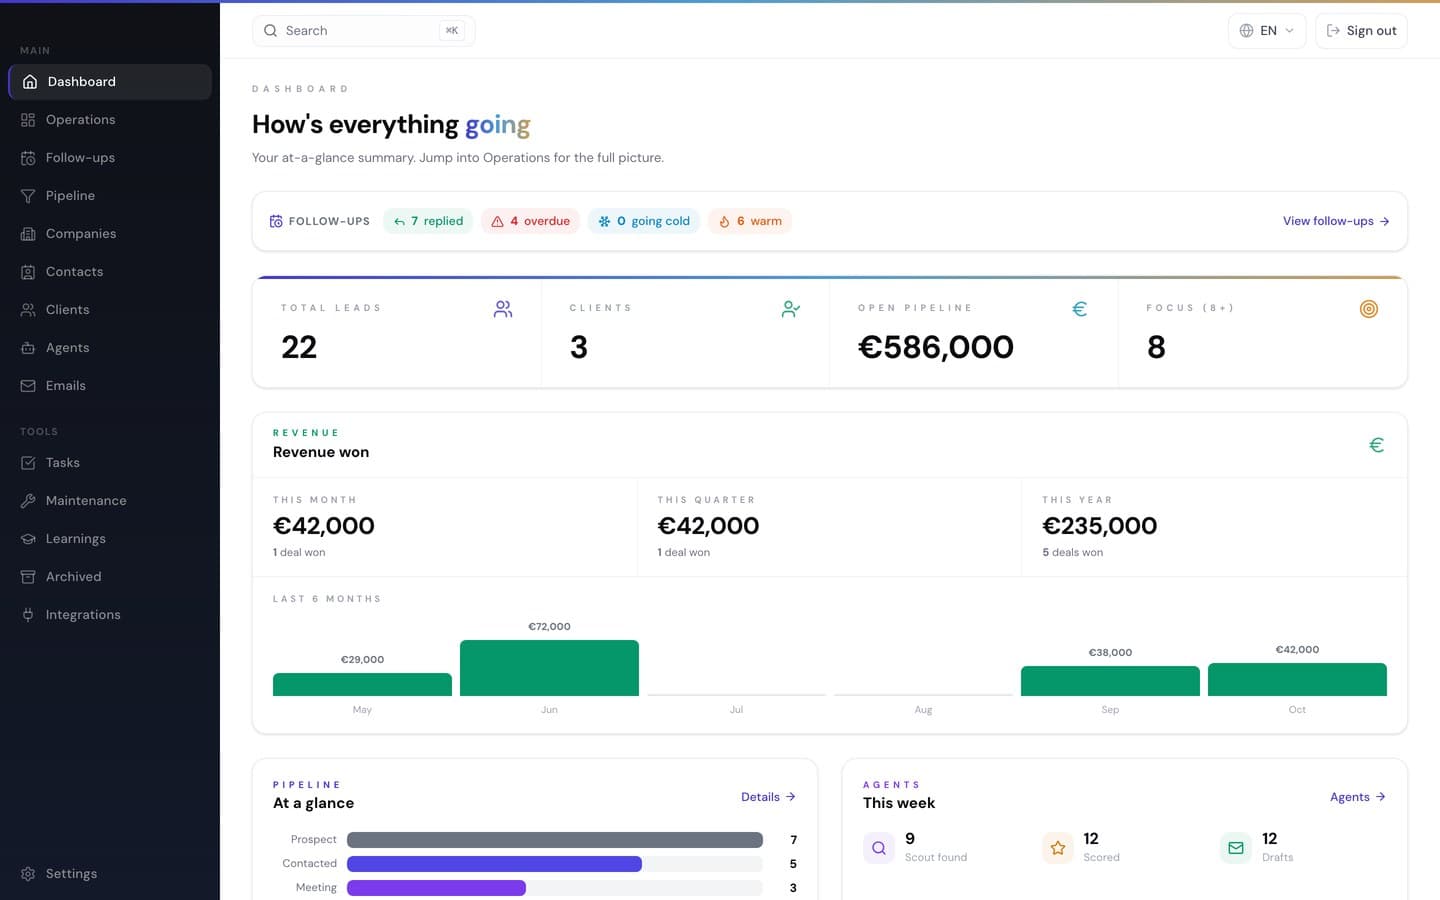Click the Clients card user-check icon
The image size is (1440, 900).
[x=791, y=309]
